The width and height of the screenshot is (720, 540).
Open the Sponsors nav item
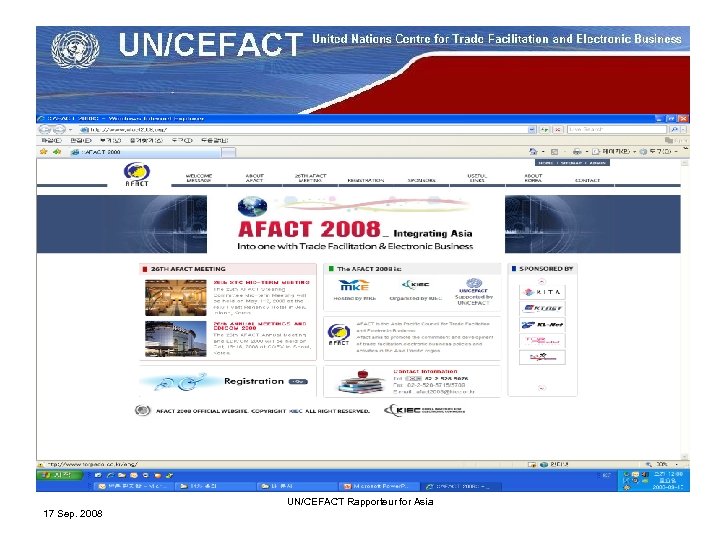pos(422,180)
